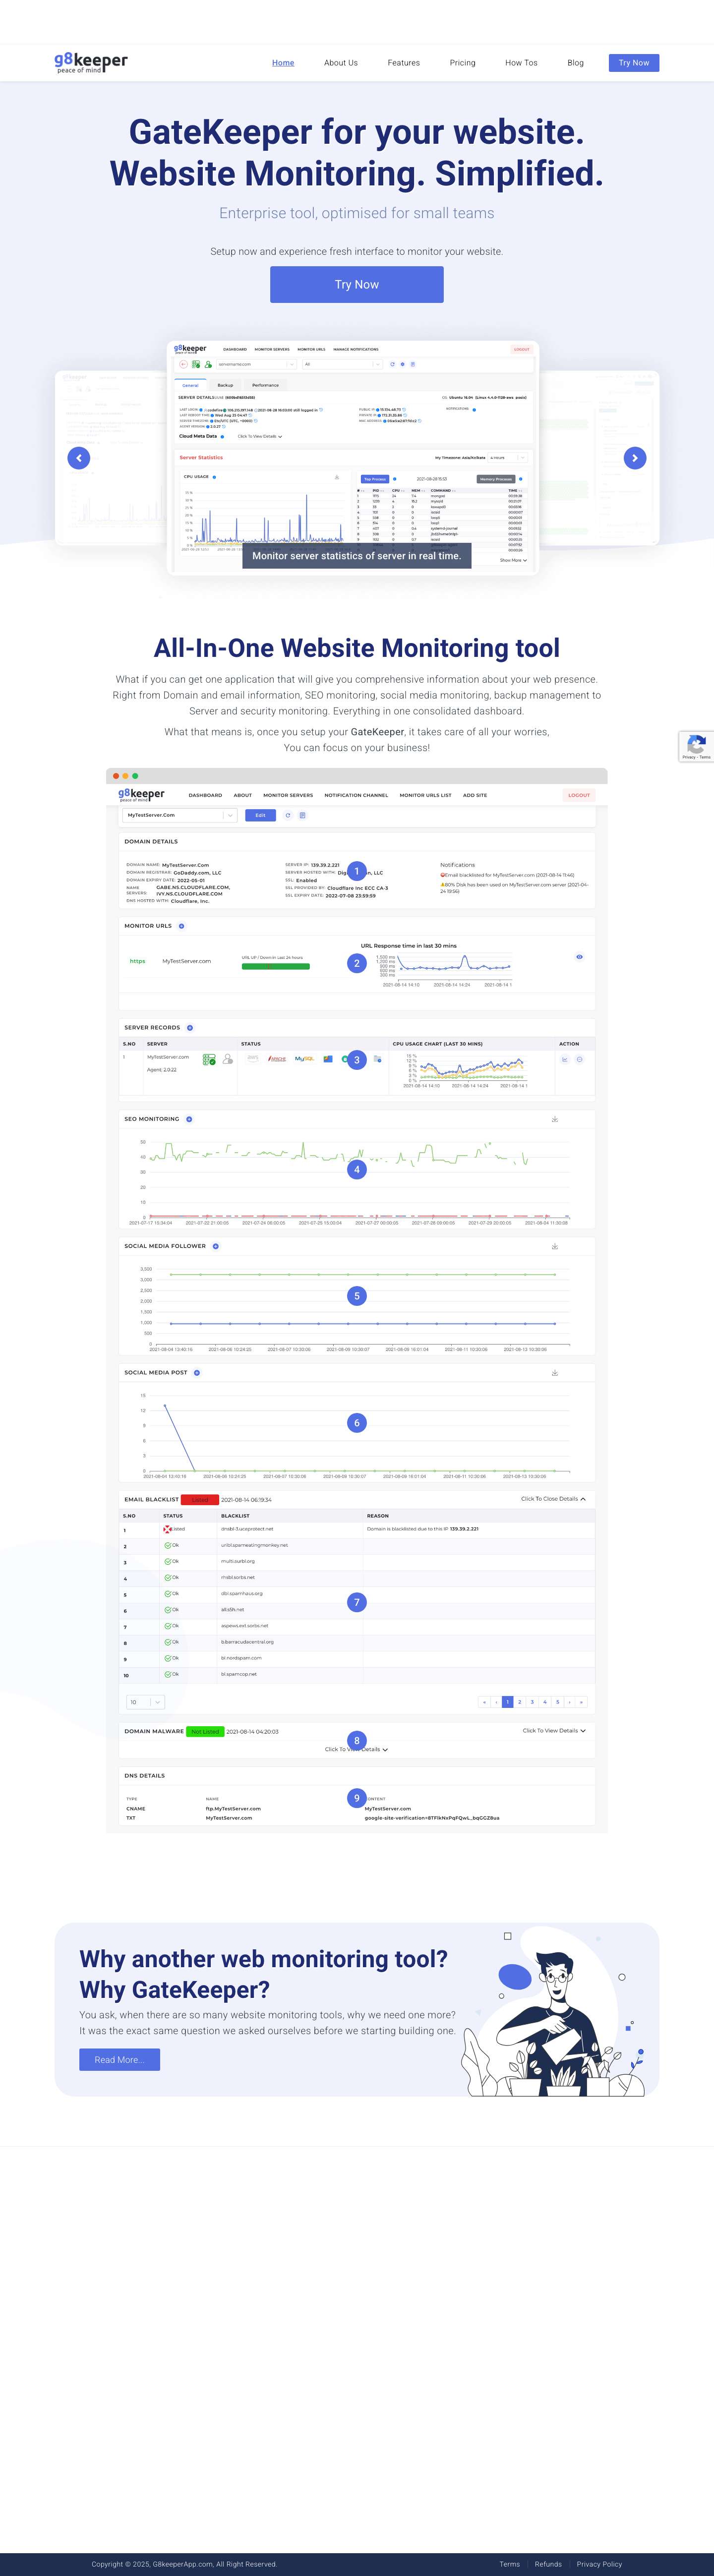Click the MySQL icon in server status

305,1058
